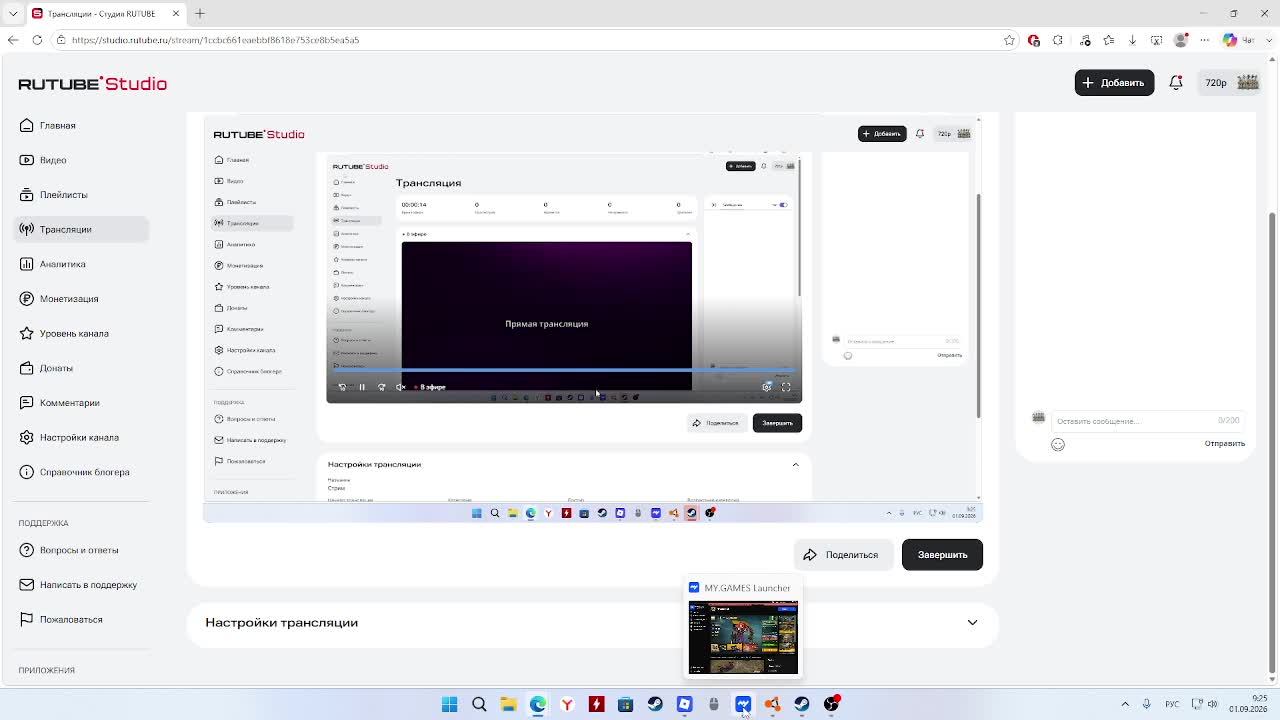This screenshot has height=720, width=1280.
Task: Click the mouse app taskbar icon
Action: 713,704
